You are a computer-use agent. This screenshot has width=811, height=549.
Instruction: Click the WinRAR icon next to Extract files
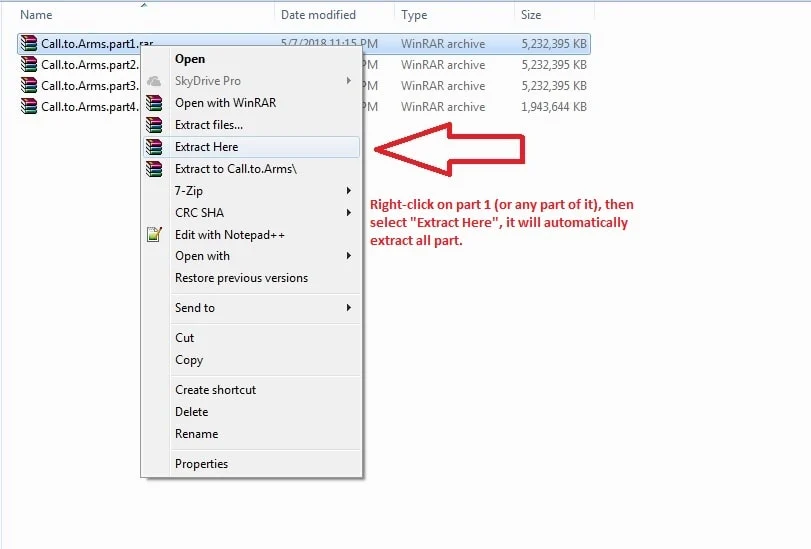click(154, 125)
